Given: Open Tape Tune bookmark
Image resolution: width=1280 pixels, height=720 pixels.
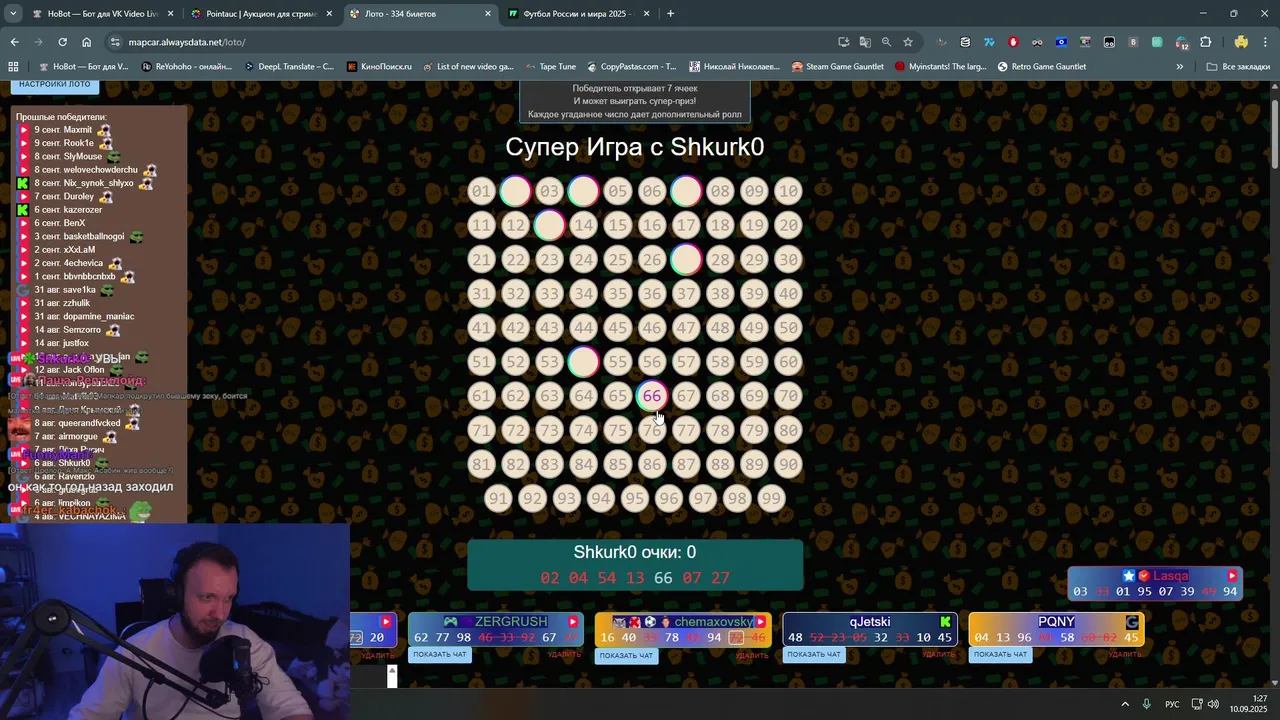Looking at the screenshot, I should click(x=549, y=67).
